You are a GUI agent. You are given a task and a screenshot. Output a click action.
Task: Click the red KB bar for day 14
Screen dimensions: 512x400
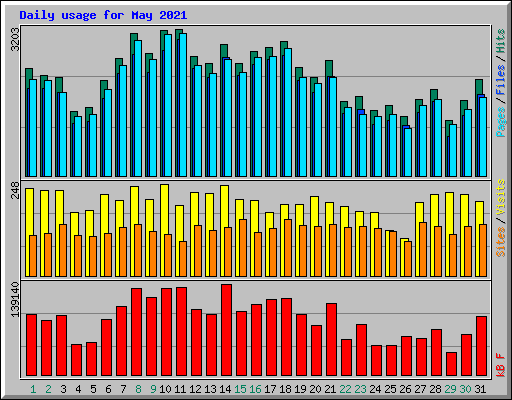(227, 330)
